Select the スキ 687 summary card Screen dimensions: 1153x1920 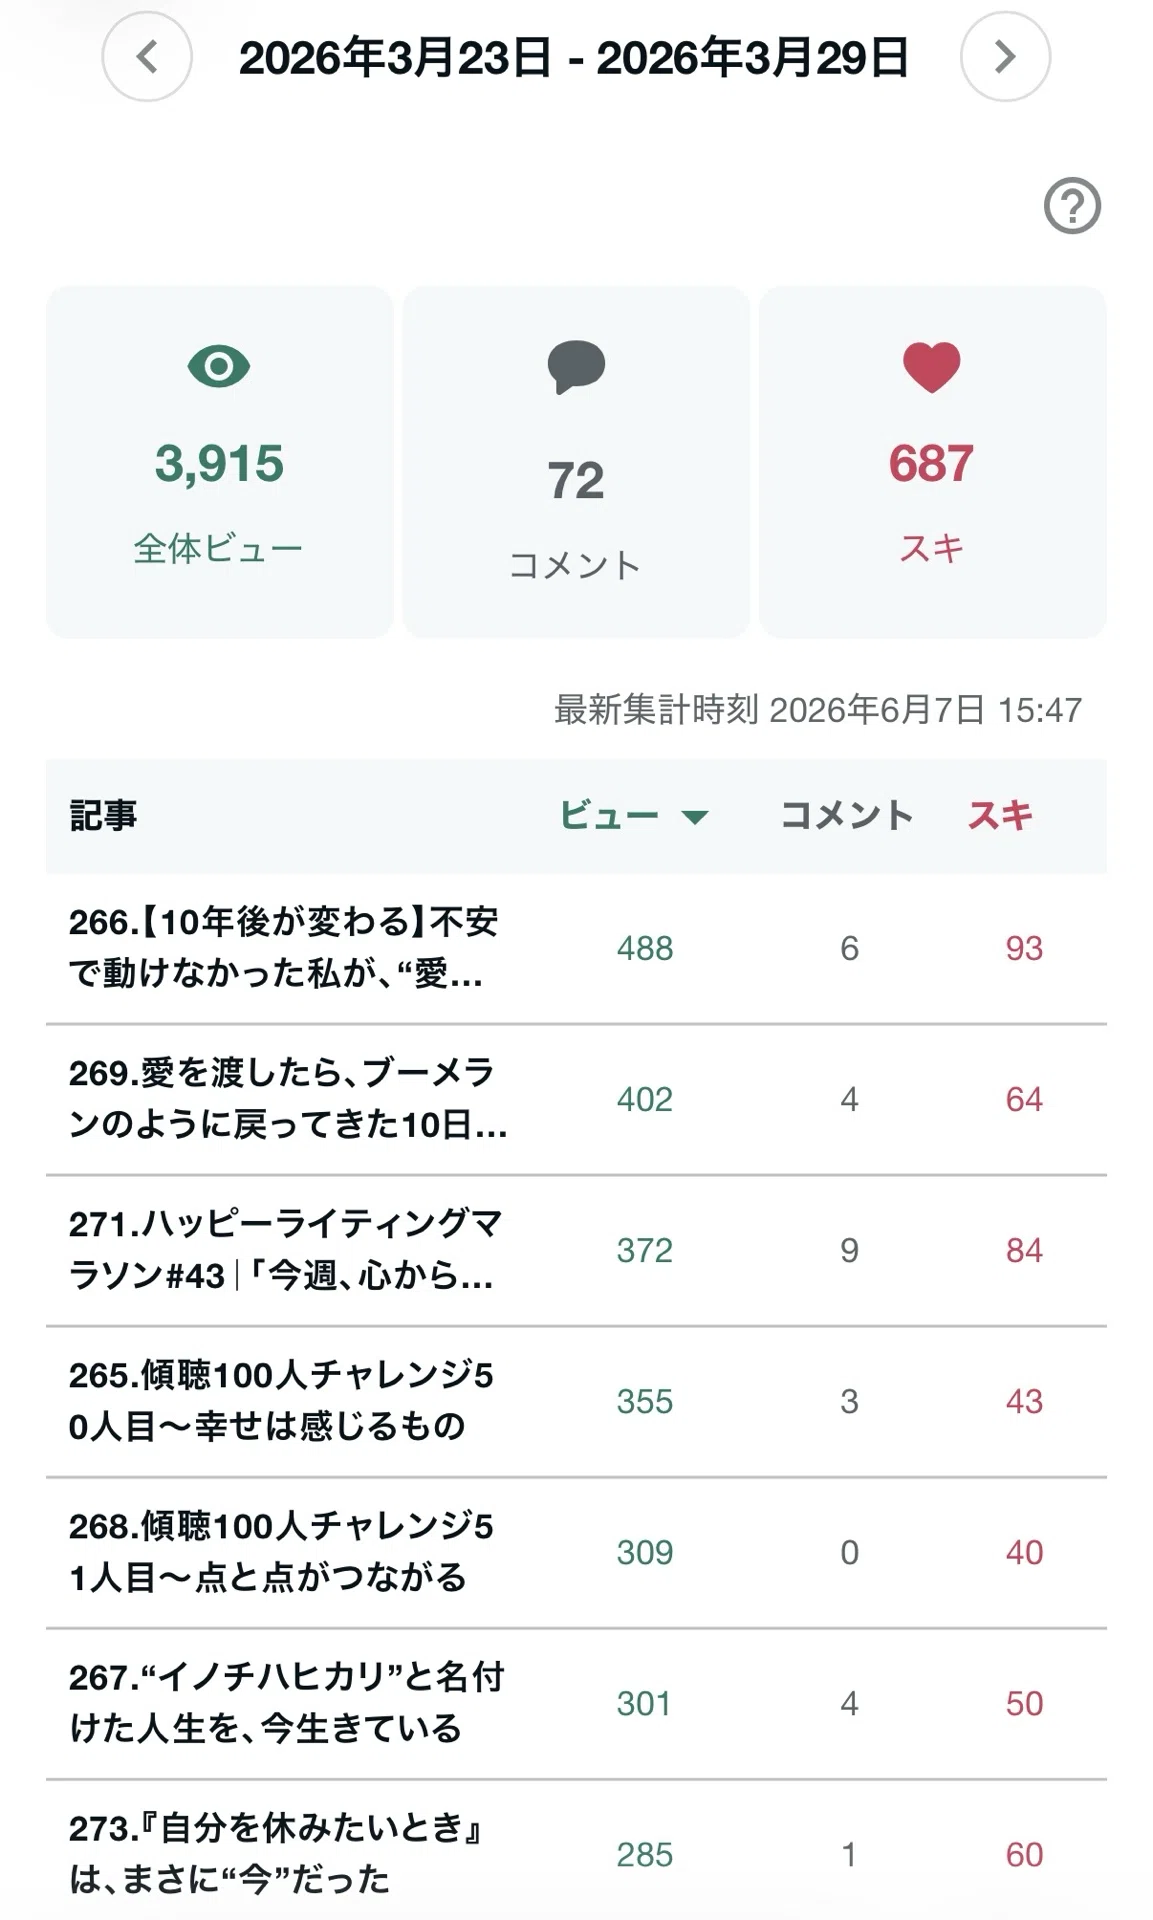[932, 462]
